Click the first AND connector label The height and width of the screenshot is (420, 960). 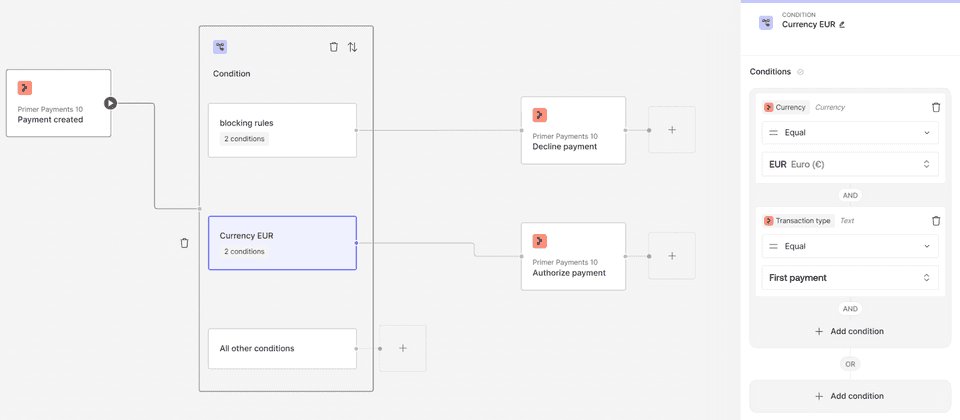(x=850, y=195)
